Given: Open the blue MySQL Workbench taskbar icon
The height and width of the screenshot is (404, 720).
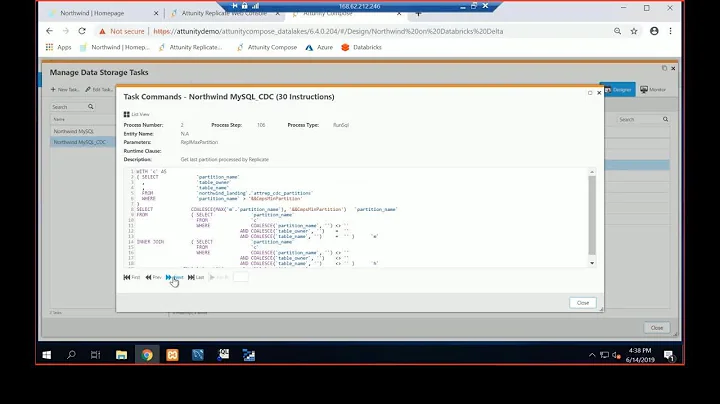Looking at the screenshot, I should (x=197, y=355).
